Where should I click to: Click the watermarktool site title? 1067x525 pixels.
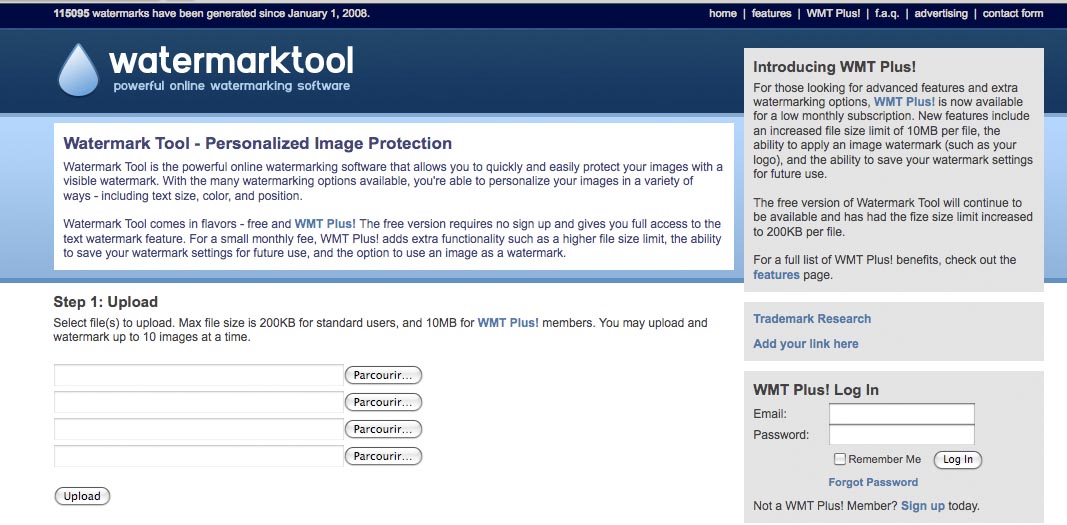pyautogui.click(x=231, y=61)
